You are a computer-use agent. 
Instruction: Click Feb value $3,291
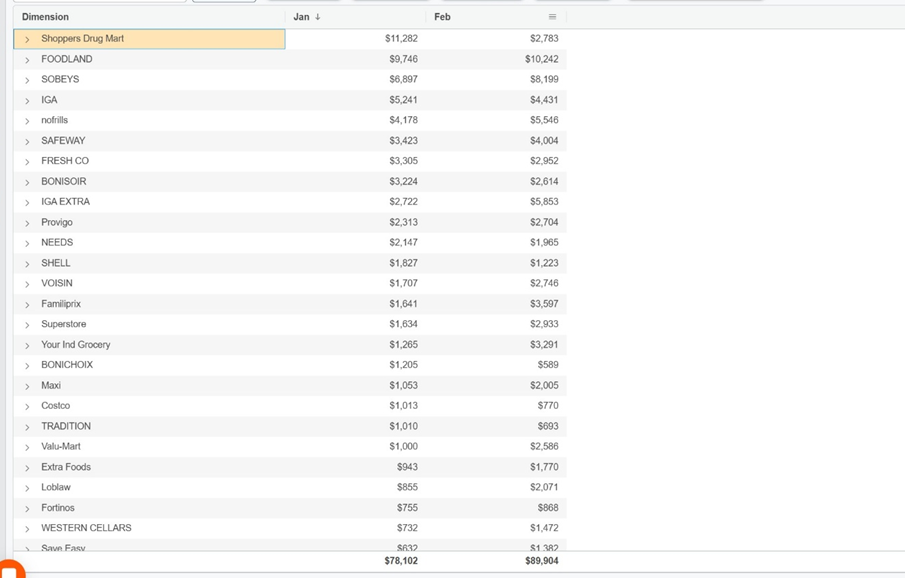coord(544,345)
